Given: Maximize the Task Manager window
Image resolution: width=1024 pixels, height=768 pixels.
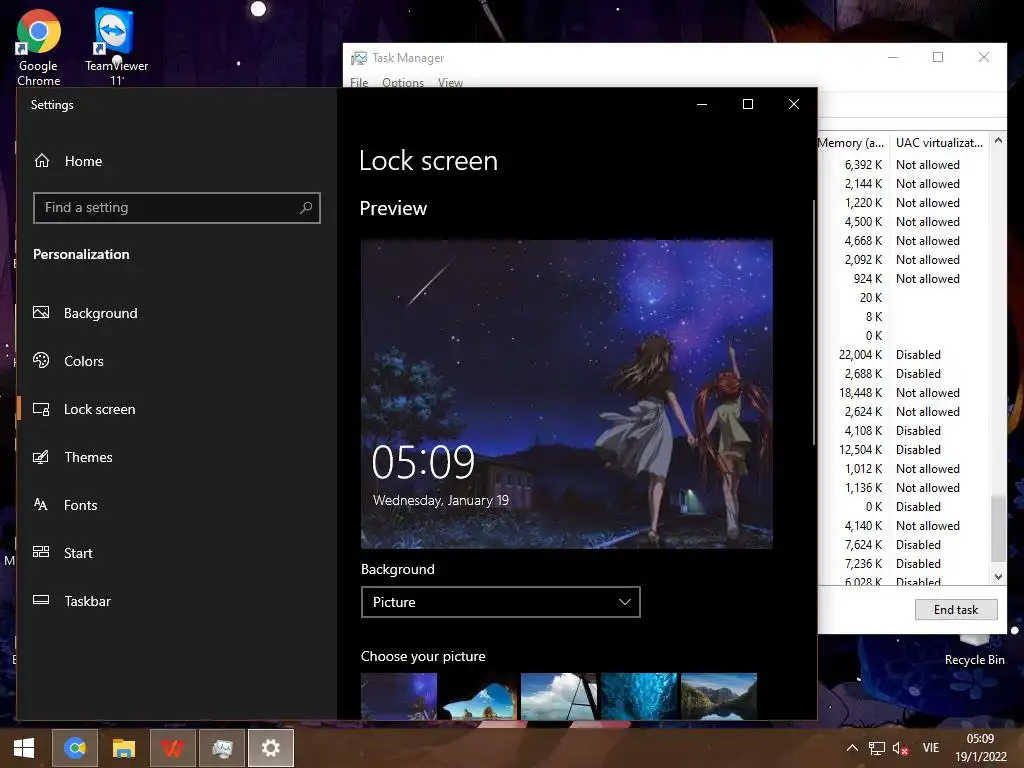Looking at the screenshot, I should click(938, 57).
